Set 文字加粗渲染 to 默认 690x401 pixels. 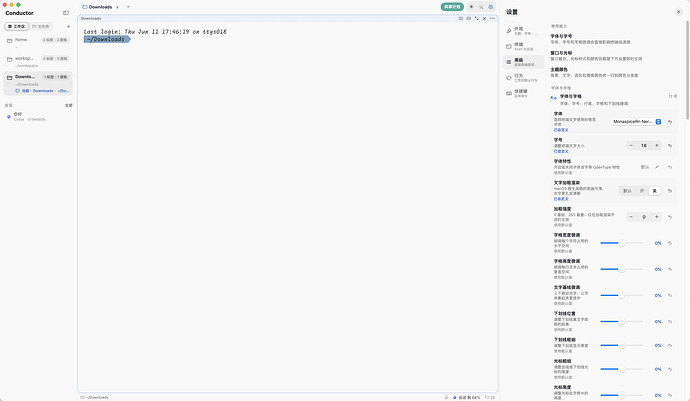pyautogui.click(x=628, y=191)
